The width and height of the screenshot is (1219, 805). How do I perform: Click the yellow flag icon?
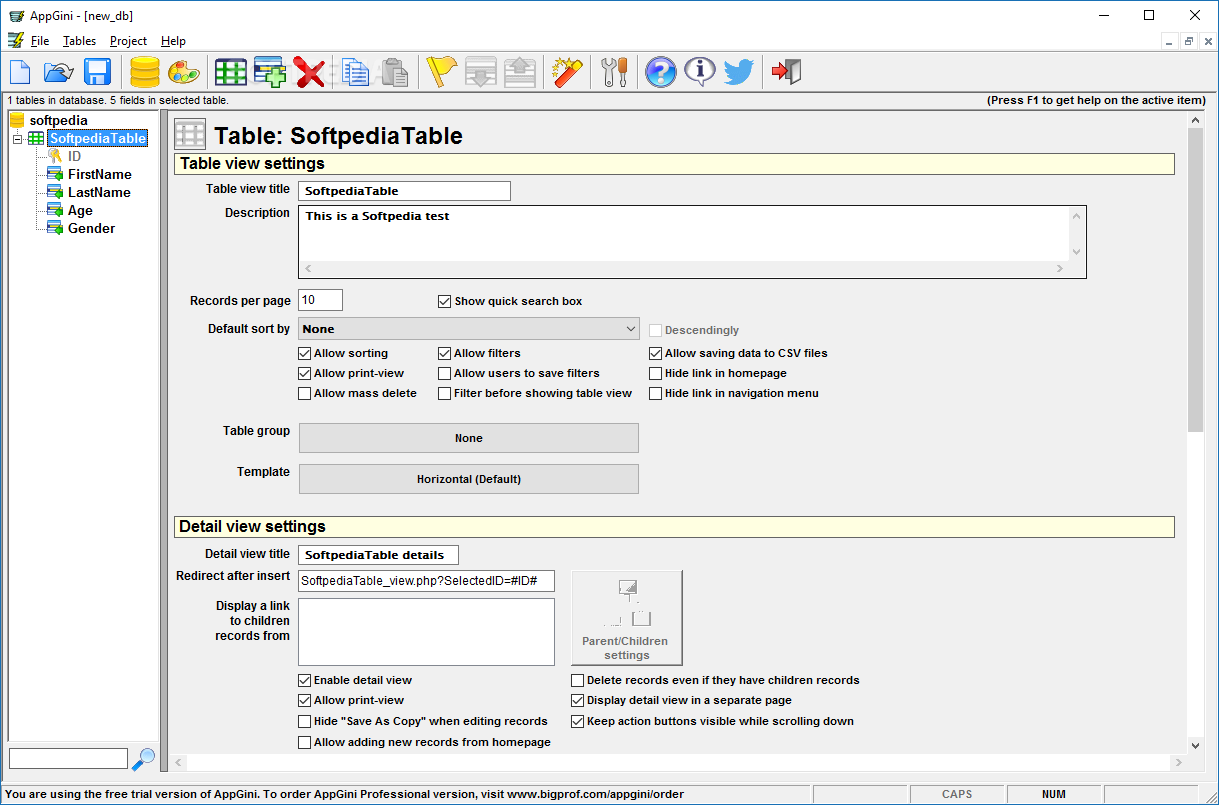pyautogui.click(x=441, y=72)
